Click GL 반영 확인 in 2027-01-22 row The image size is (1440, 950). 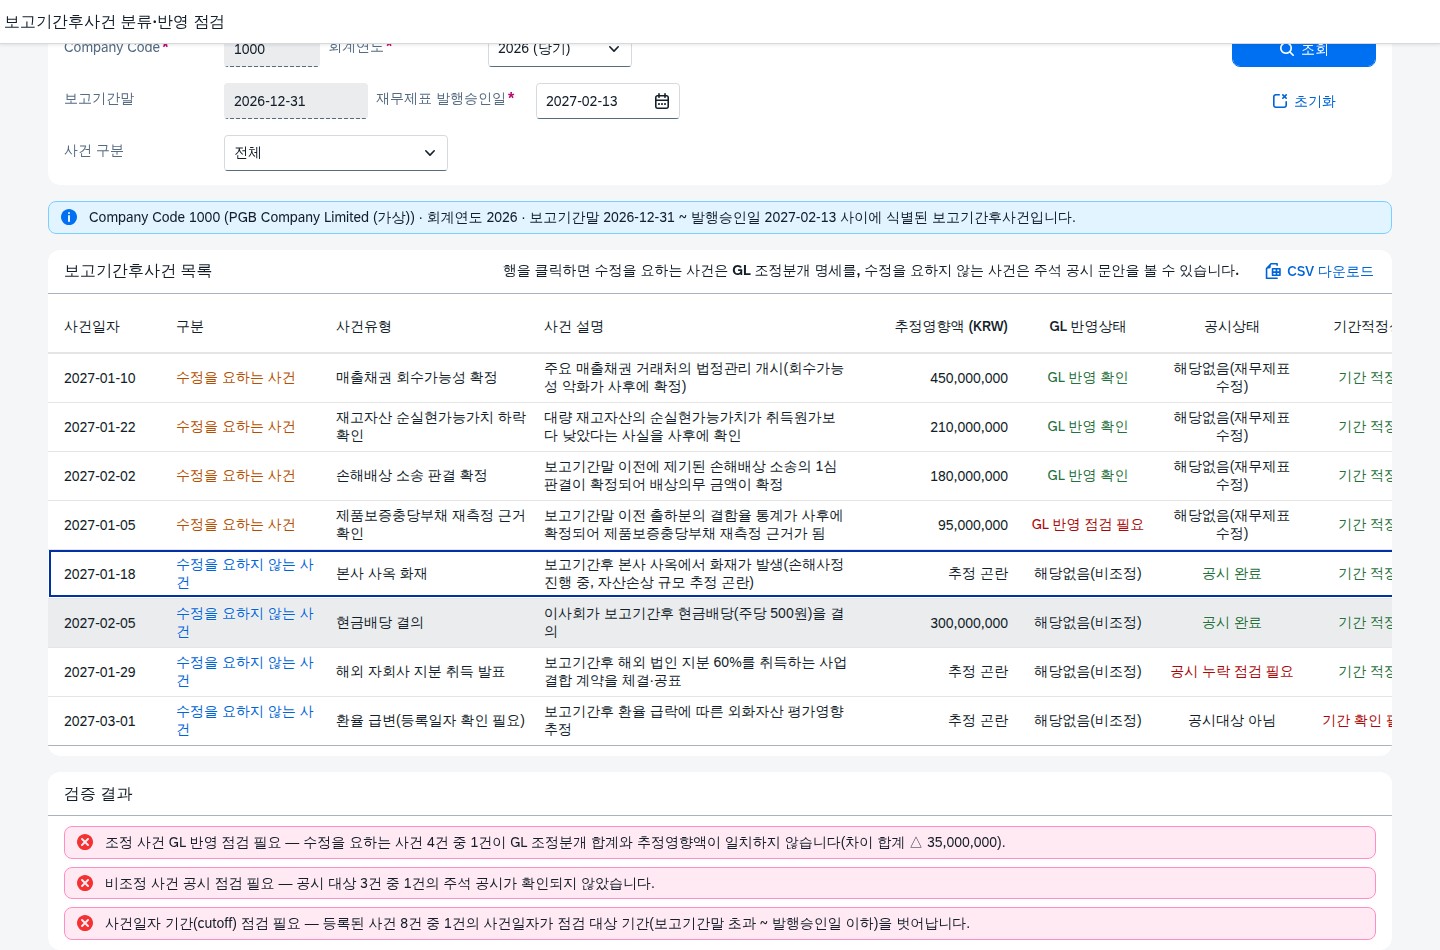coord(1087,427)
